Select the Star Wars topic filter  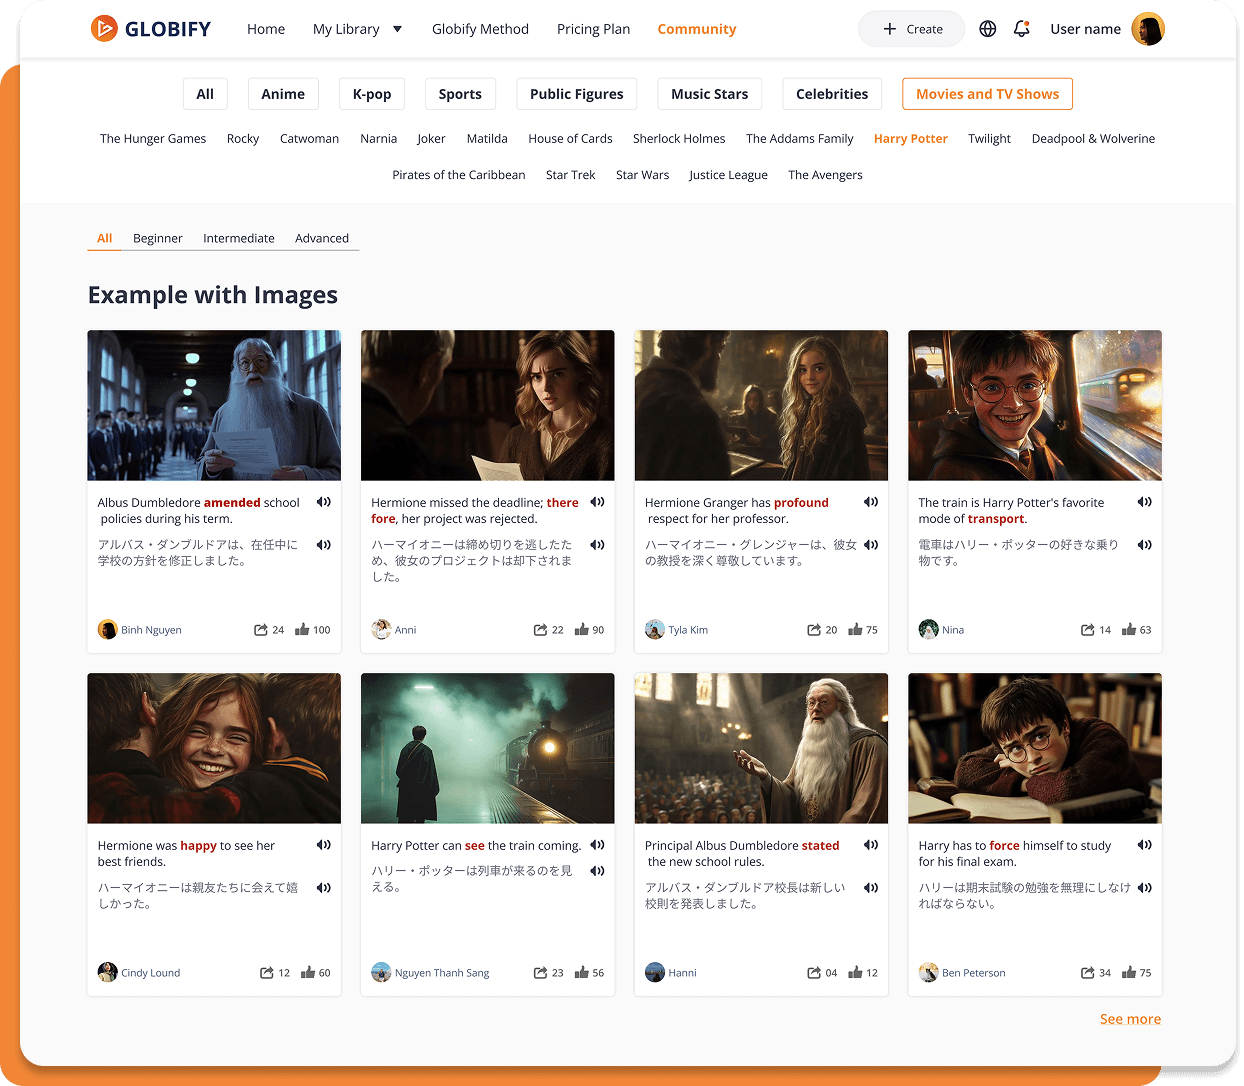(x=642, y=175)
